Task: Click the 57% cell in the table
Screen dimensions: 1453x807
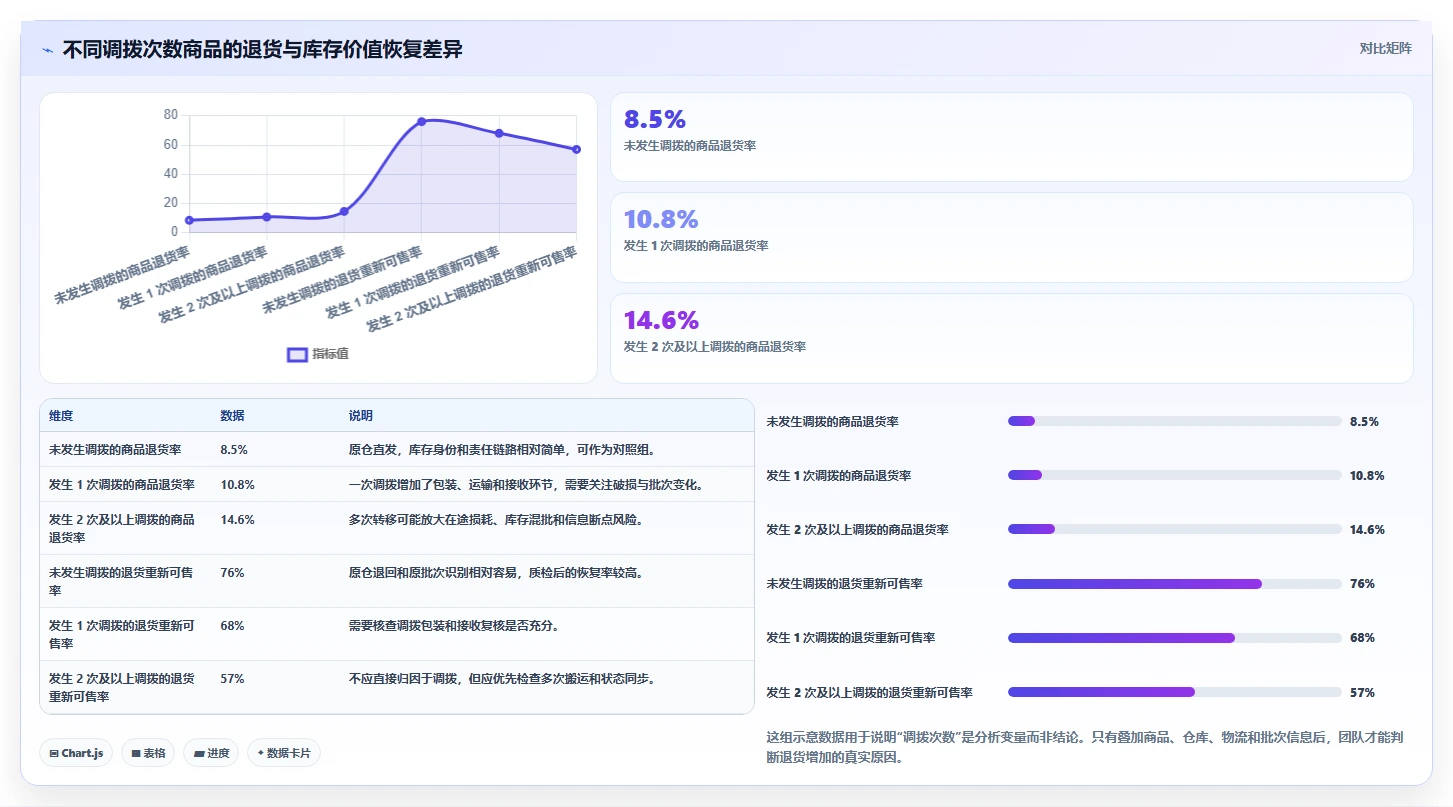Action: [x=232, y=679]
